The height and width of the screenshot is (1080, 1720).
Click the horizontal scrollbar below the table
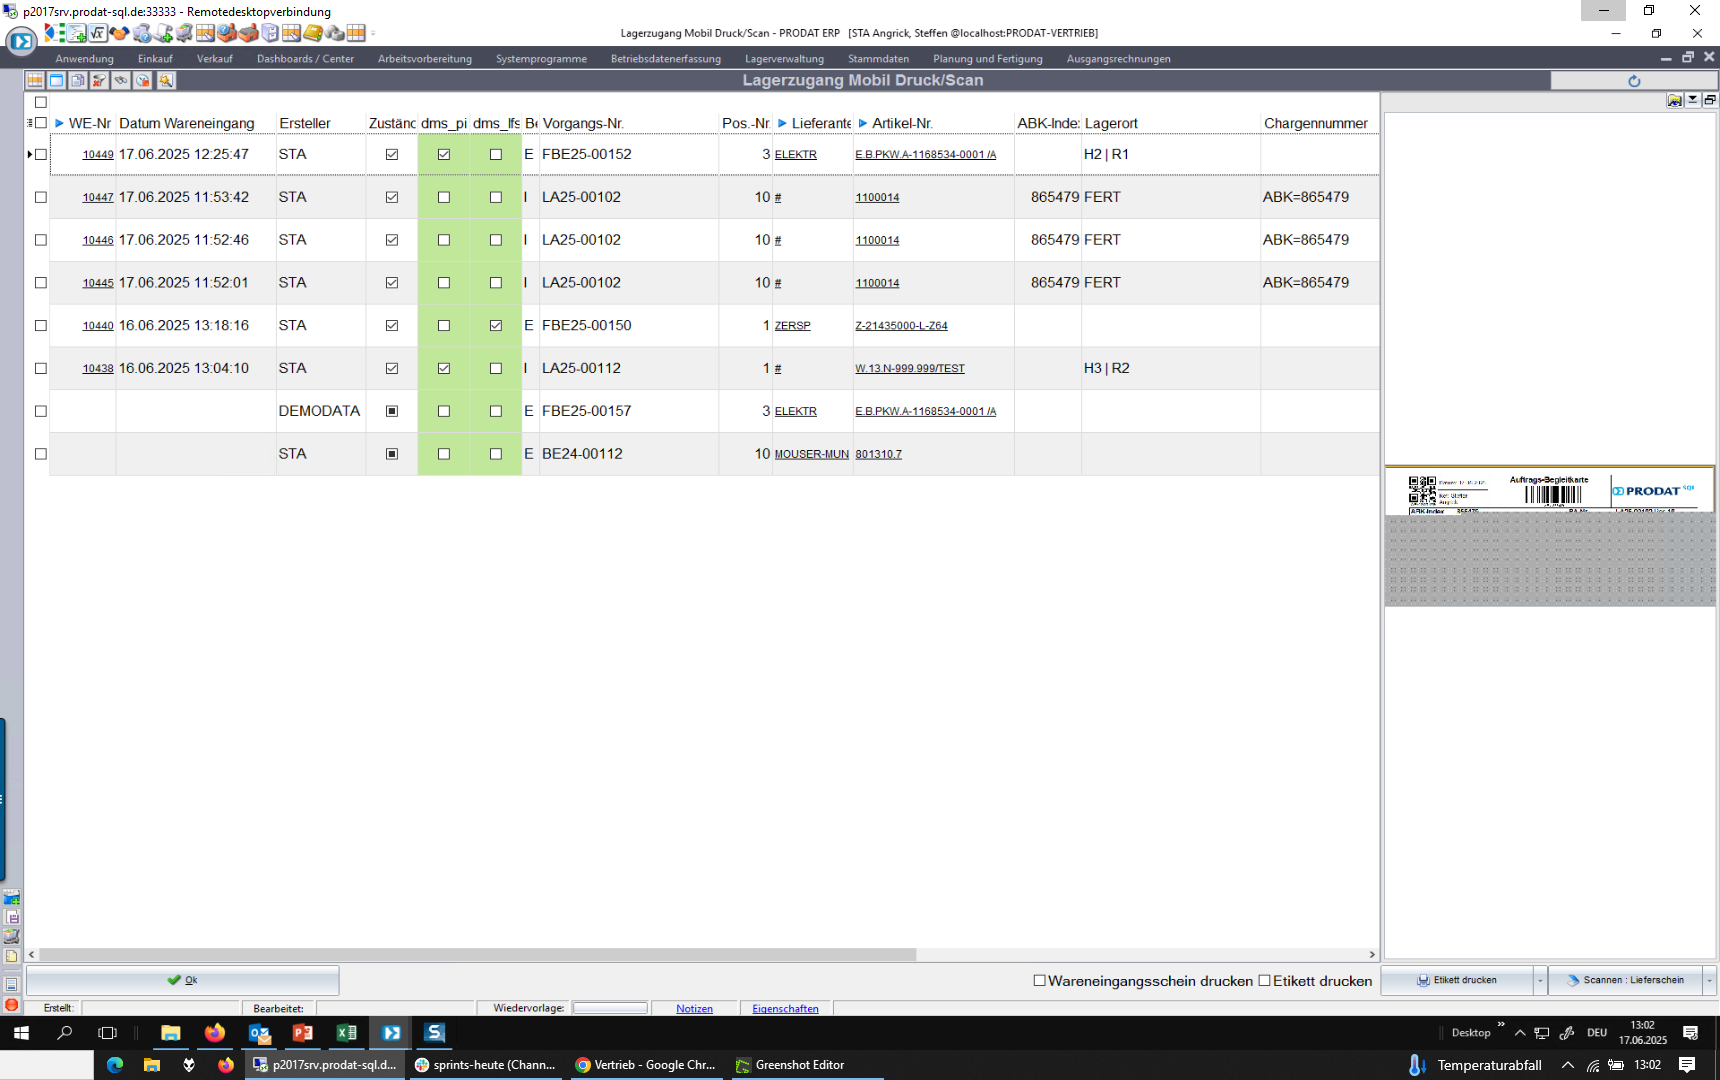click(x=477, y=955)
